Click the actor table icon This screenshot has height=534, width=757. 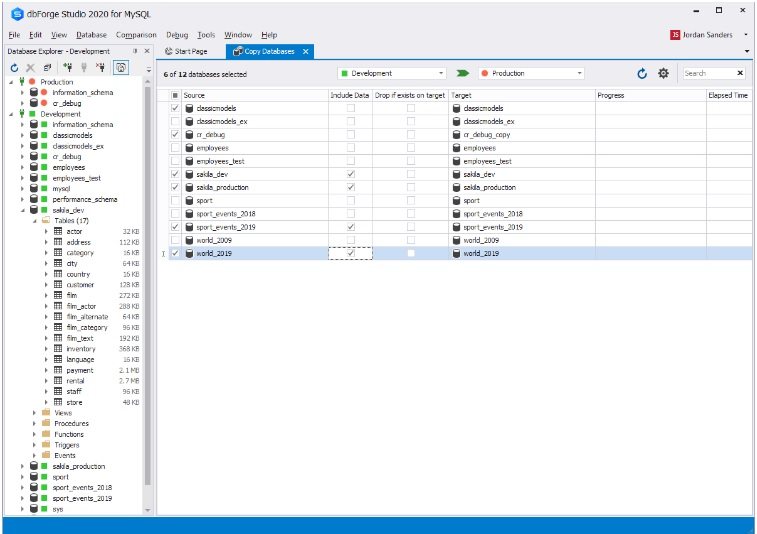58,231
